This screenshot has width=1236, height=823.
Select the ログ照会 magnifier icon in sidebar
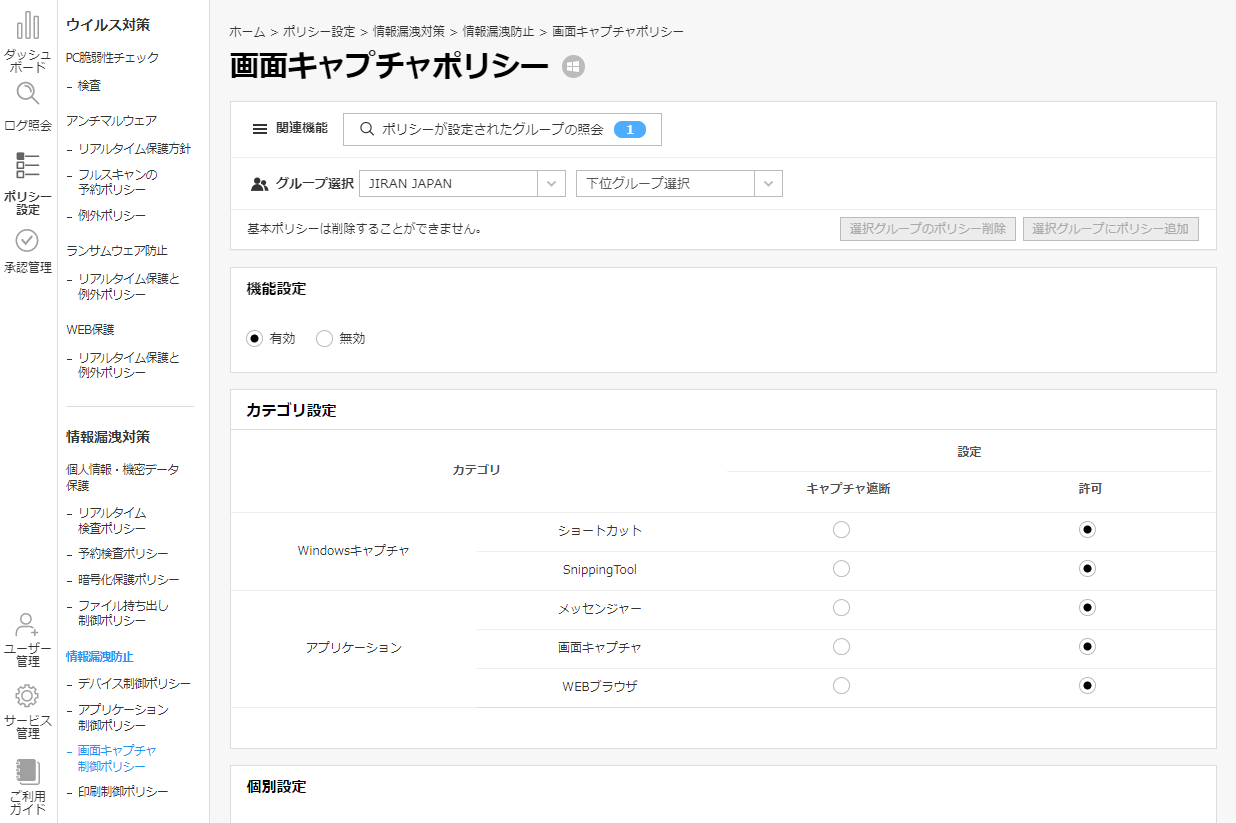[27, 95]
